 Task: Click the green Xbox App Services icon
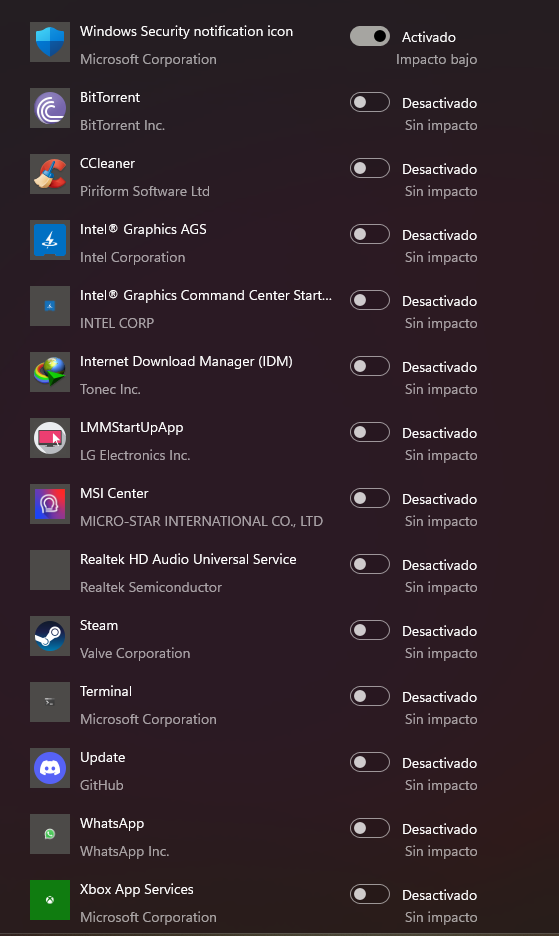[x=50, y=900]
